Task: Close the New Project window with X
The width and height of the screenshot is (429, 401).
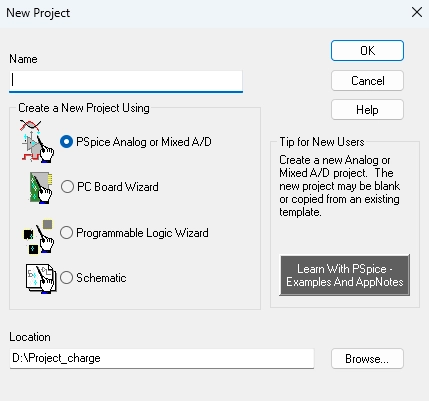Action: pyautogui.click(x=417, y=13)
